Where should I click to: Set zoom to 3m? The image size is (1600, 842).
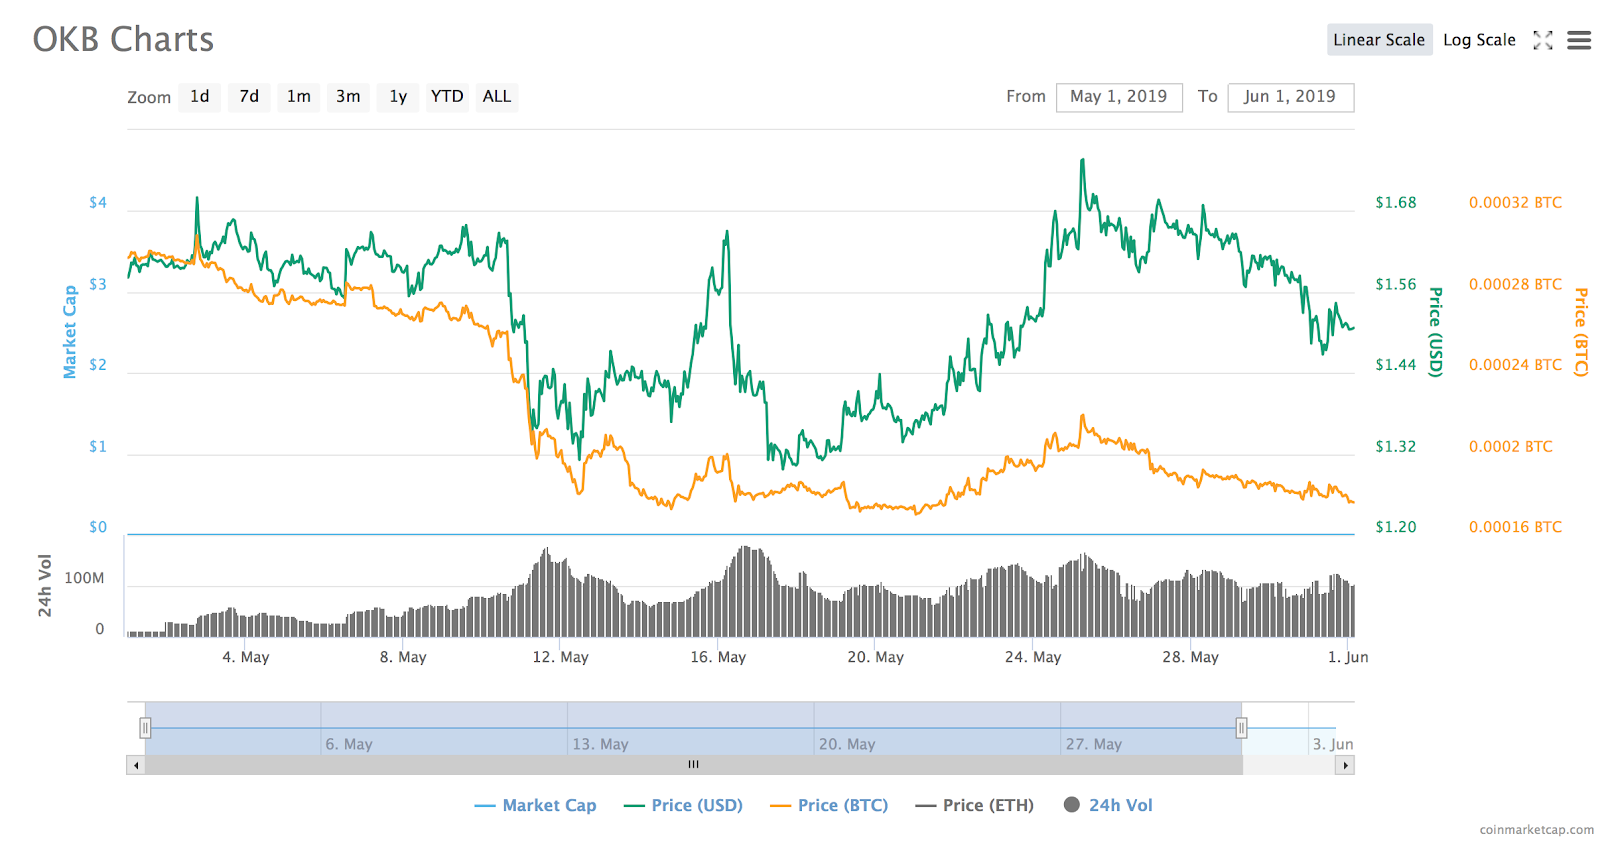(348, 97)
